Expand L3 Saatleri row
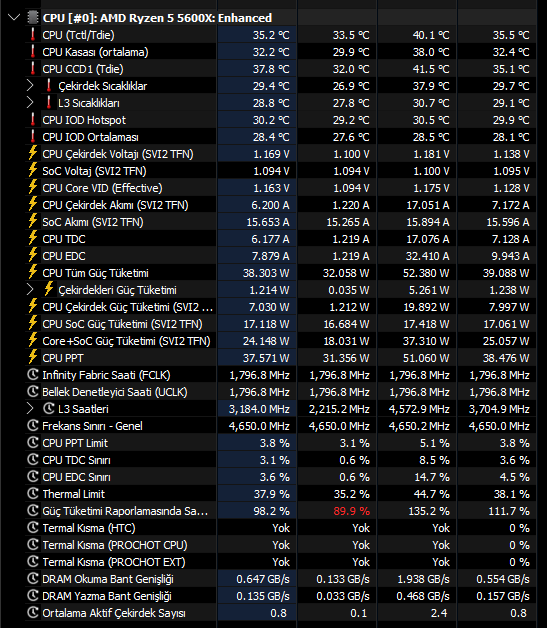 click(30, 409)
